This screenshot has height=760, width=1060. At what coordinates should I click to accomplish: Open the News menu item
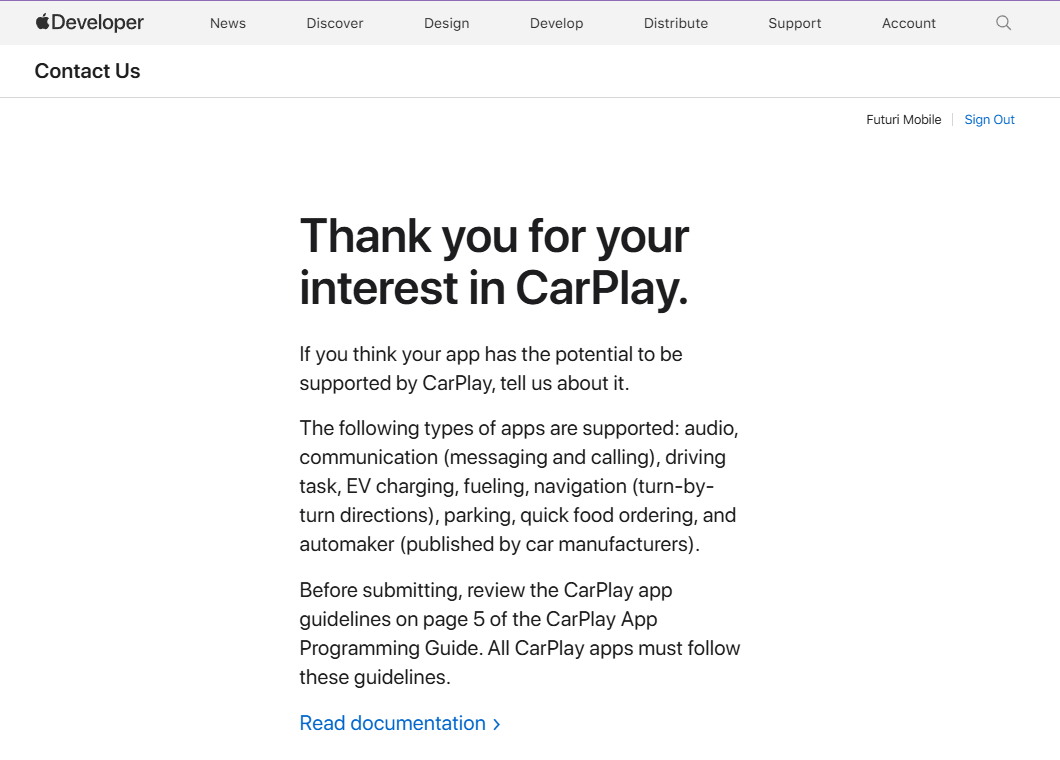point(227,23)
